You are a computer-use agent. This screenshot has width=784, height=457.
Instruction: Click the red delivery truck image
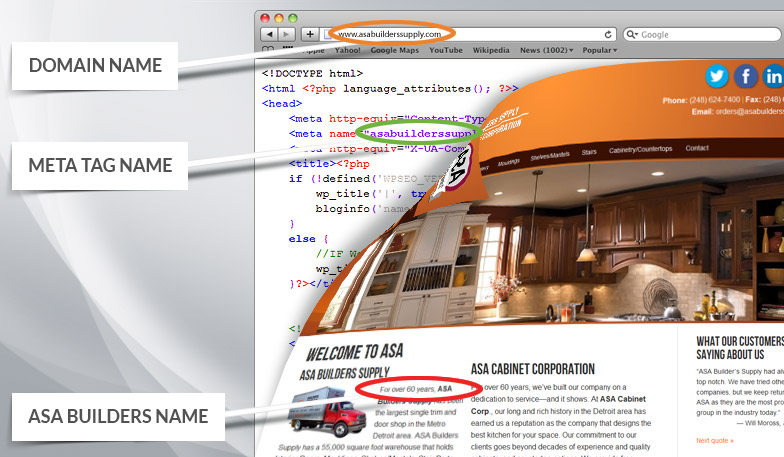(328, 411)
